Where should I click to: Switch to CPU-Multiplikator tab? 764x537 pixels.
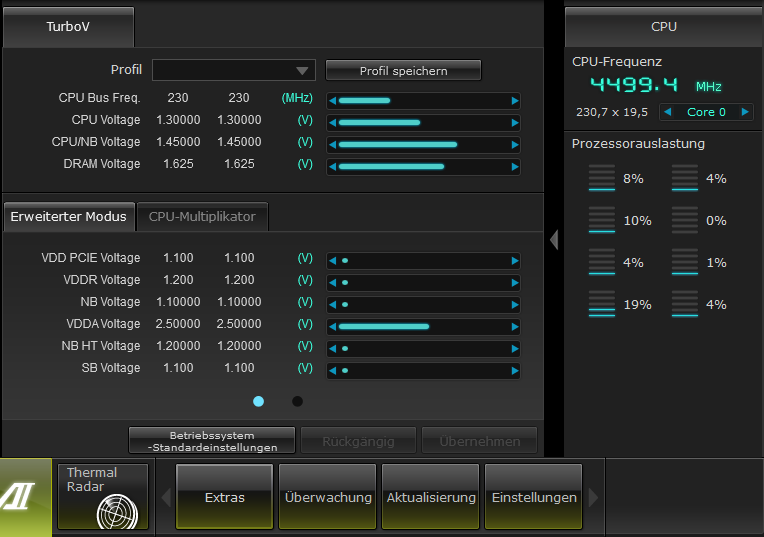point(202,217)
